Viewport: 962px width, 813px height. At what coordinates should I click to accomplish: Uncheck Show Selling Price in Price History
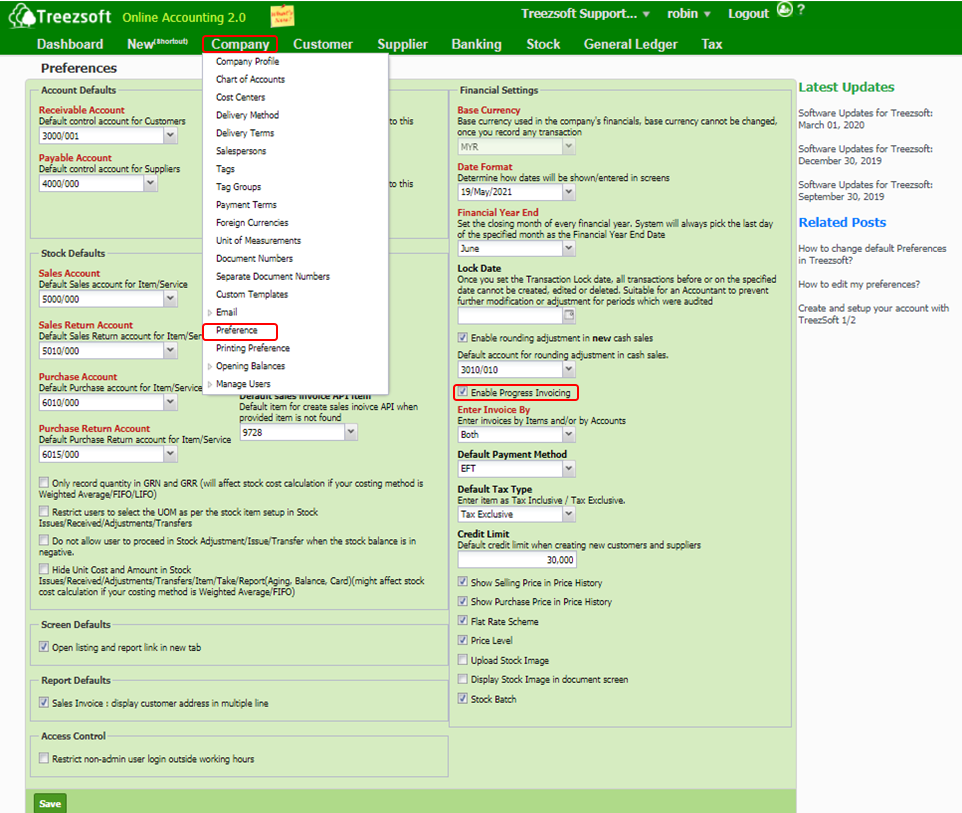[x=463, y=582]
